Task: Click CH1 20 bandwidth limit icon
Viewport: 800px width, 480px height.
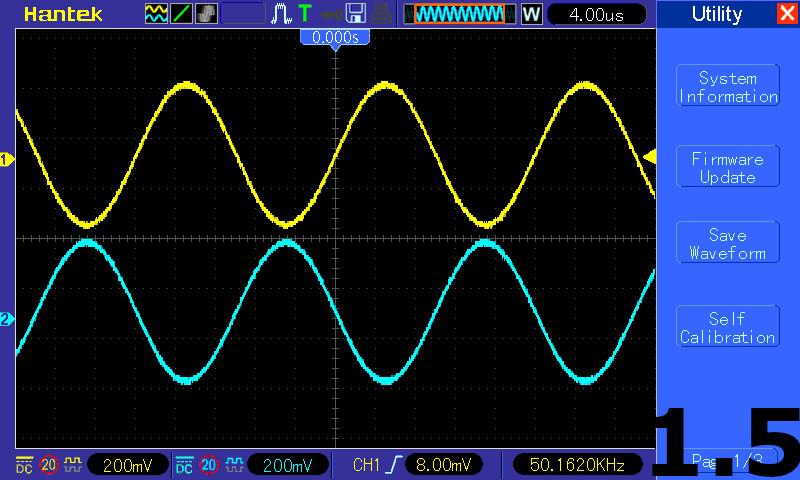Action: pos(48,464)
